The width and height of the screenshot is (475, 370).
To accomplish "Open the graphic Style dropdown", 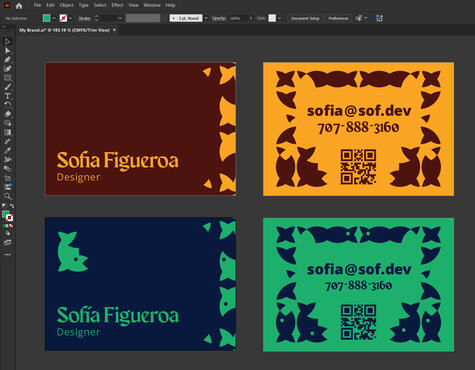I will click(x=280, y=18).
